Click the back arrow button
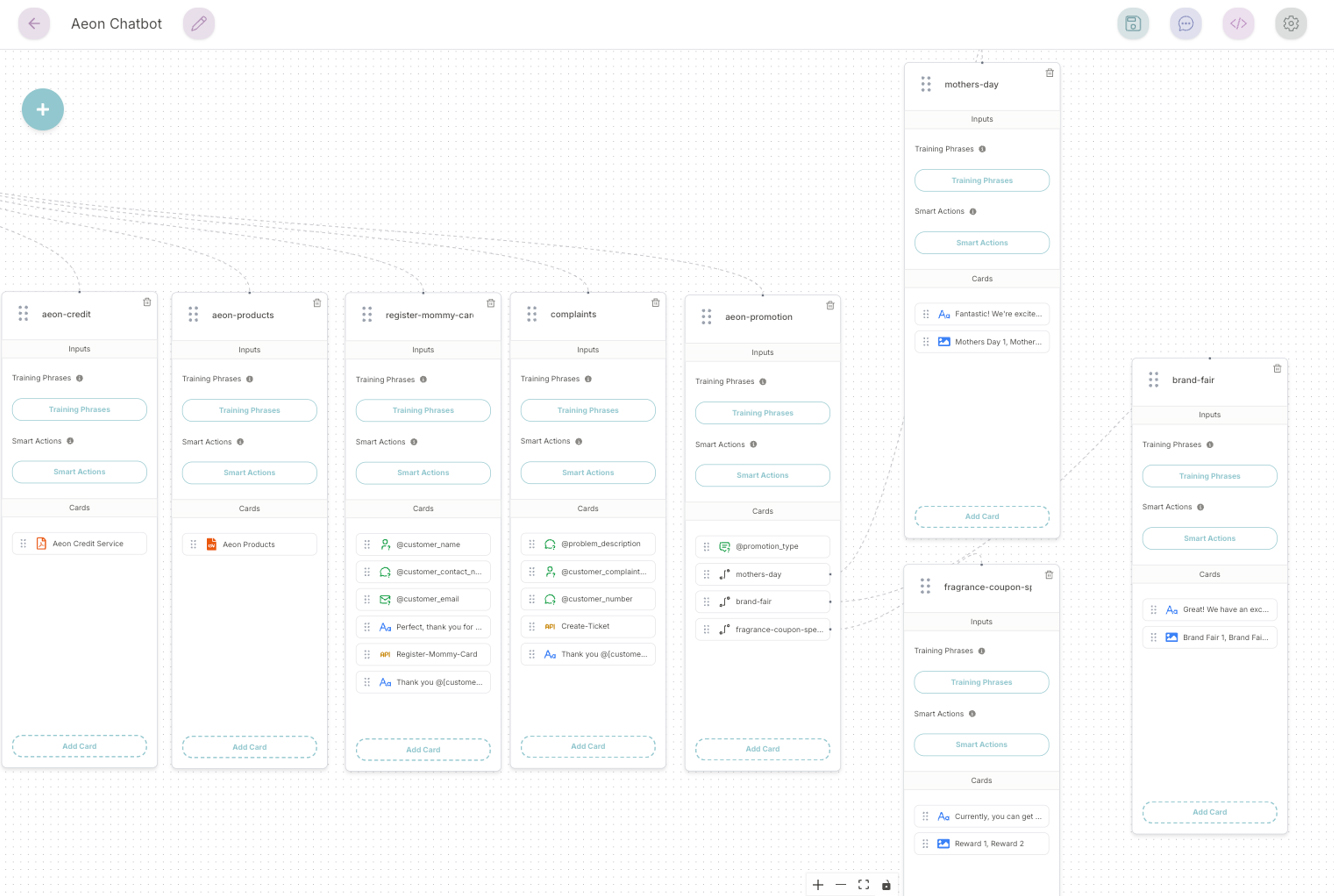The width and height of the screenshot is (1334, 896). 34,24
